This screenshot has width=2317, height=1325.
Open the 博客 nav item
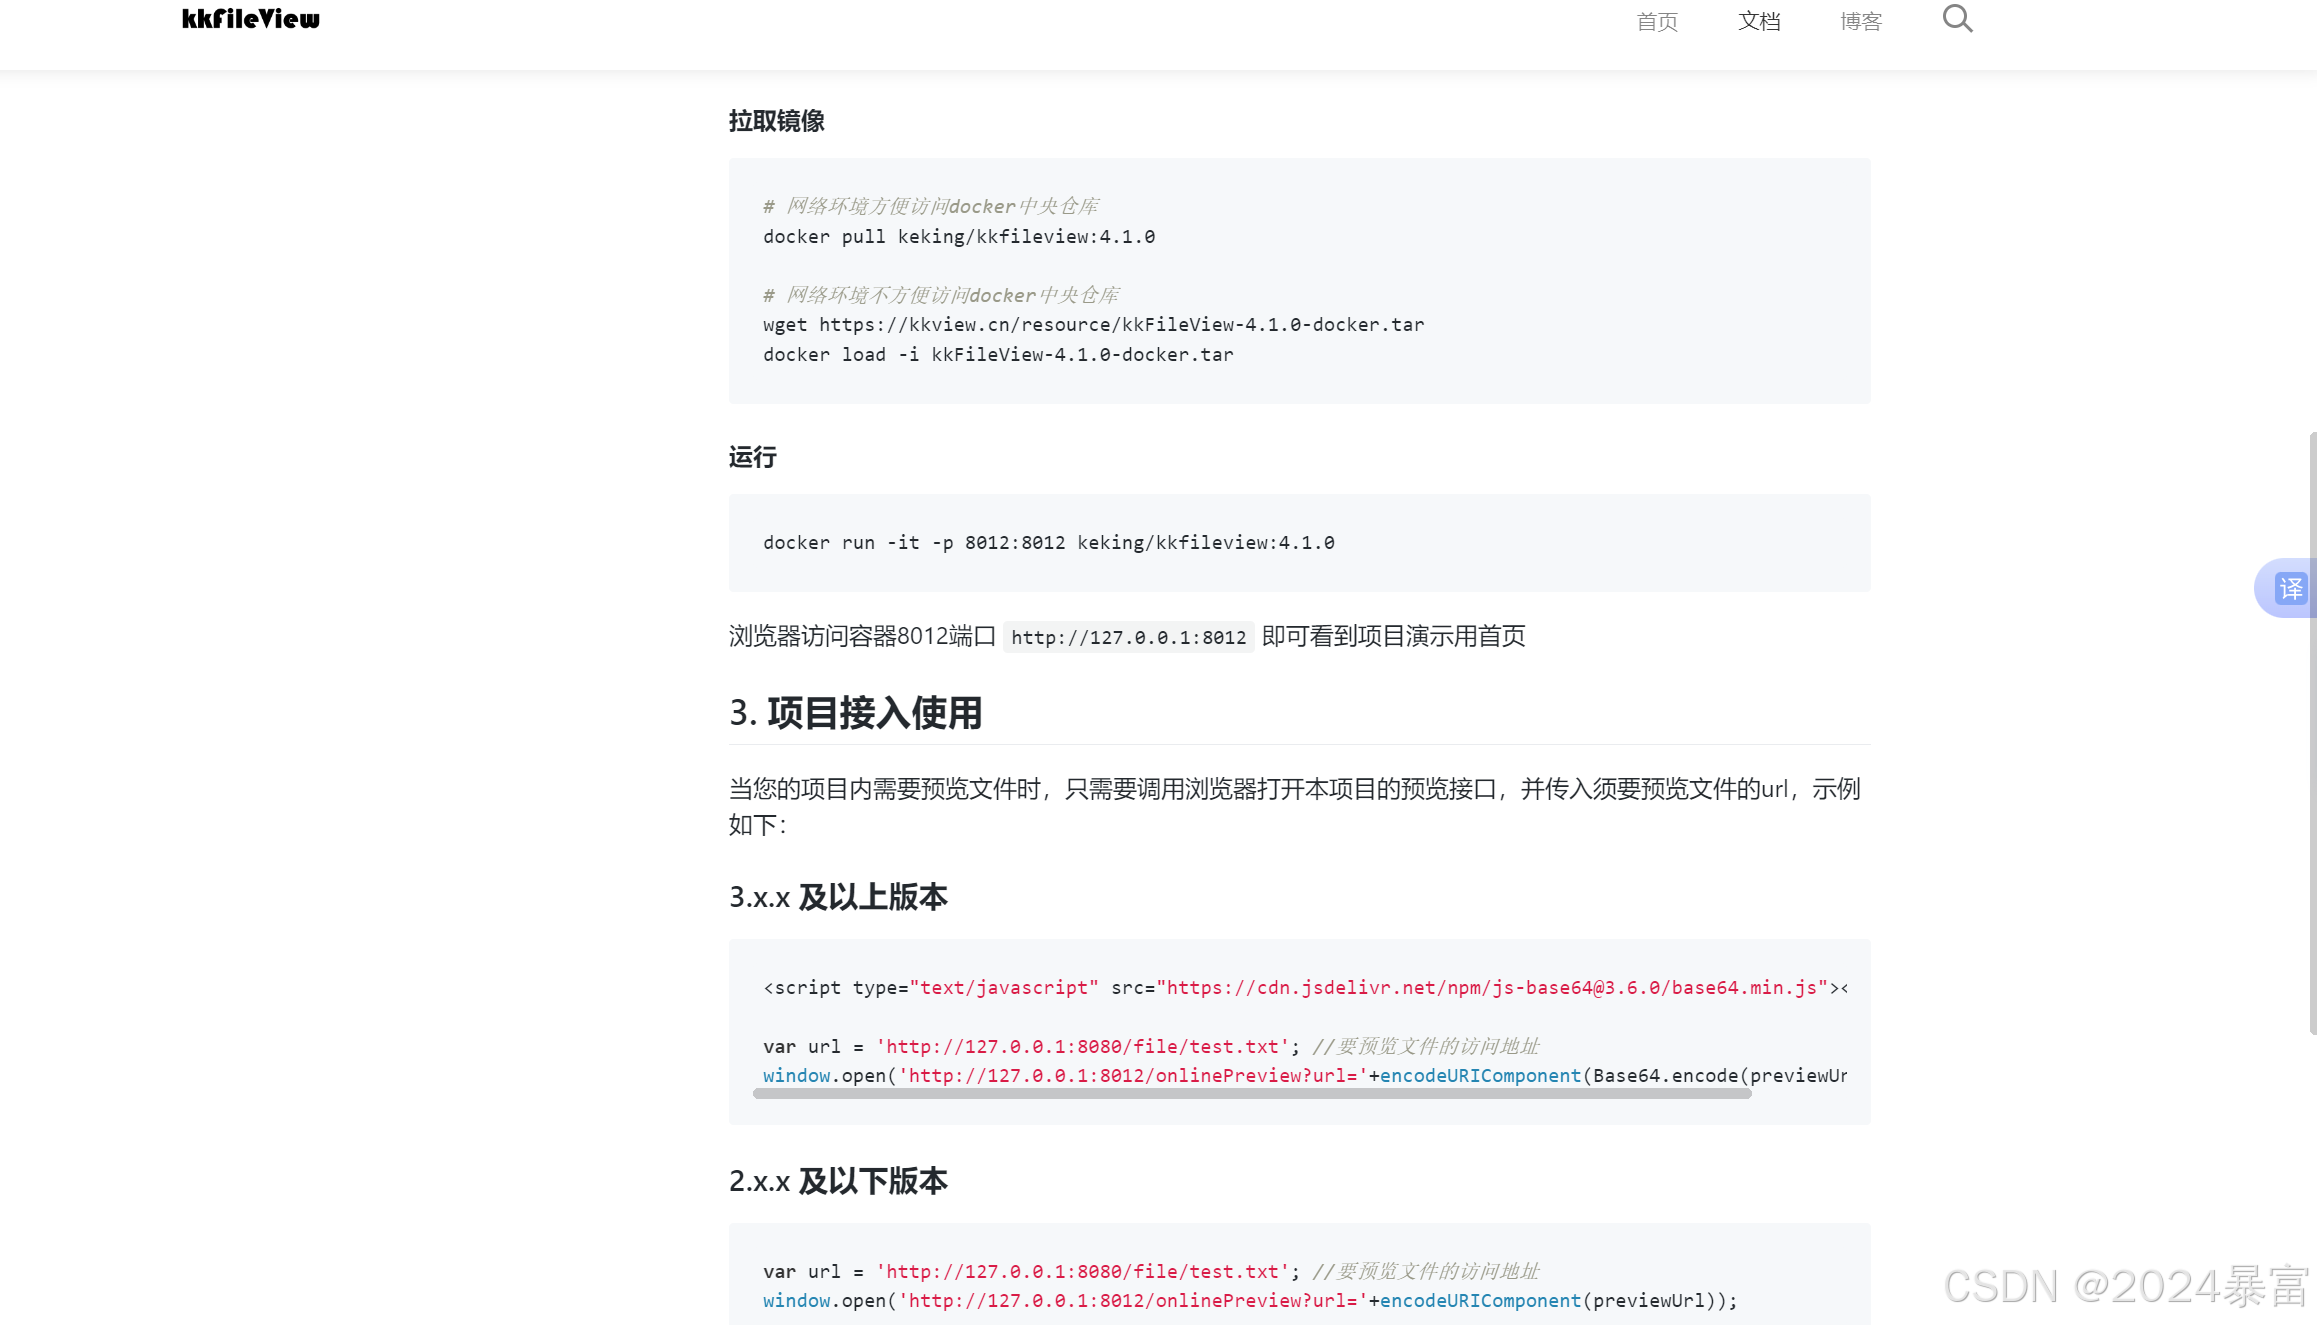click(x=1861, y=22)
